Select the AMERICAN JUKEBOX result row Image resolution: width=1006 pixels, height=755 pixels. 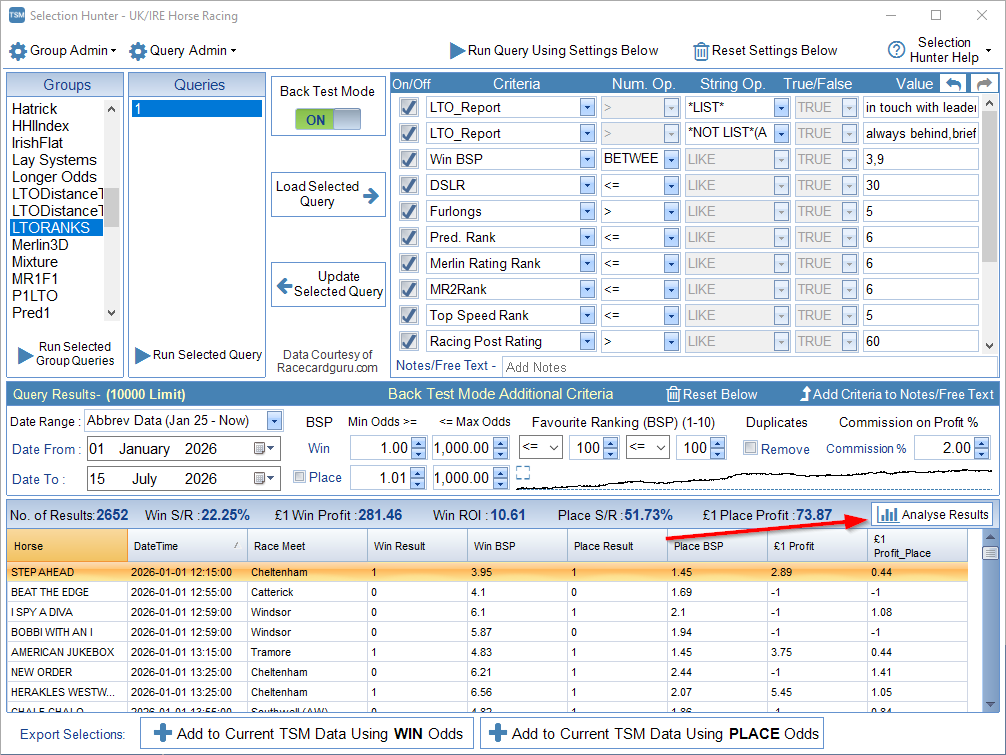[488, 652]
